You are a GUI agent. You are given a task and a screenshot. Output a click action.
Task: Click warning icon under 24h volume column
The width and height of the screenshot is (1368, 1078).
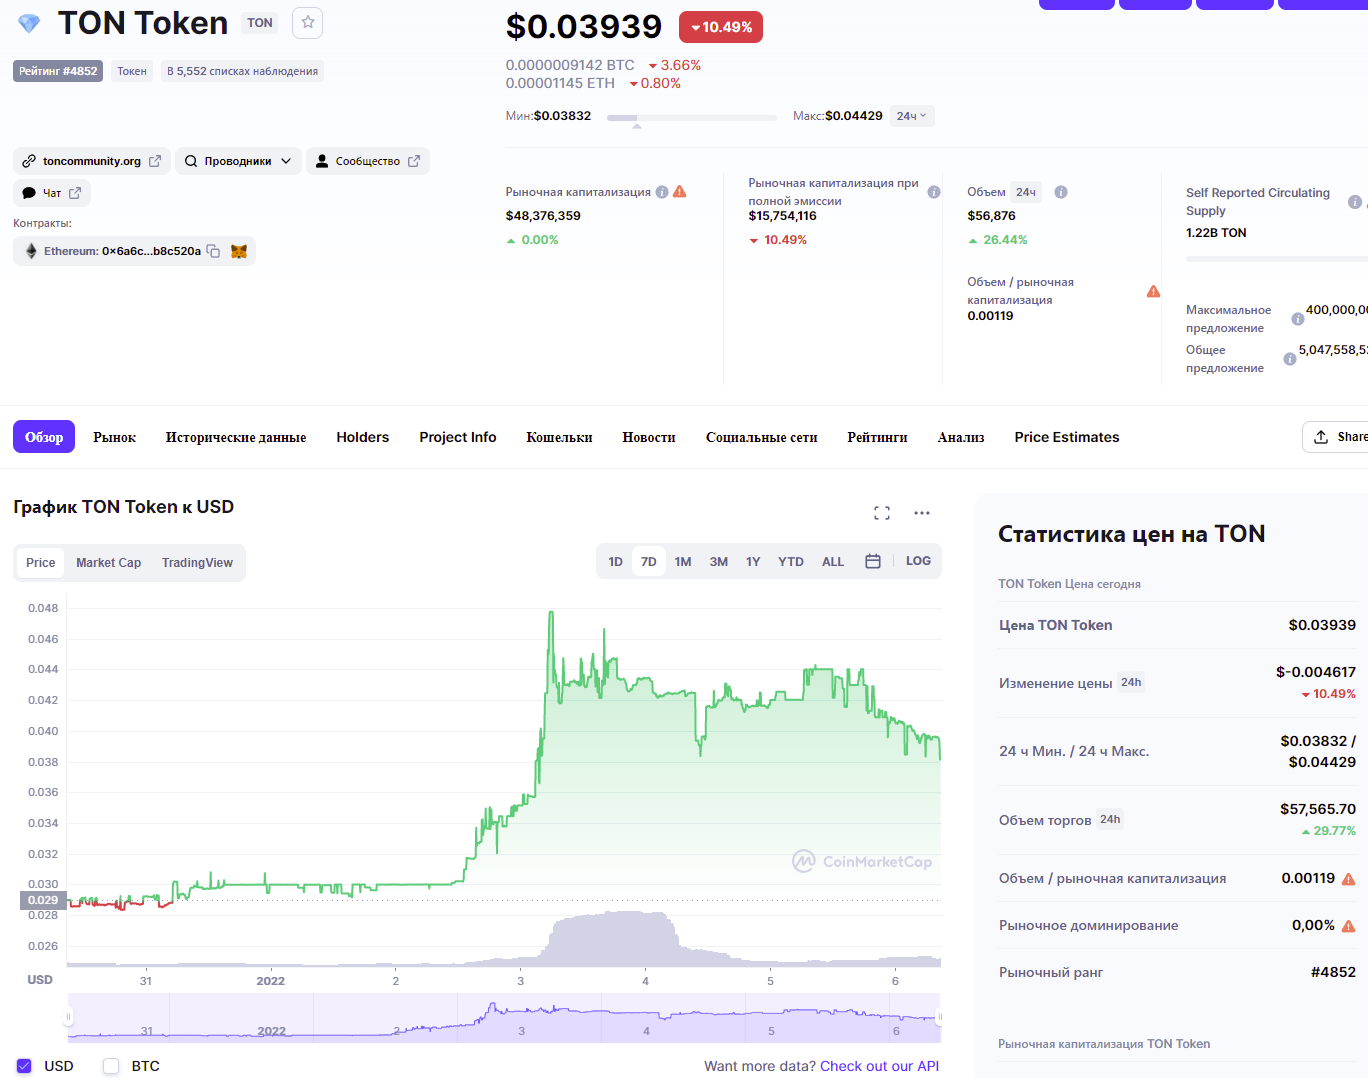point(1153,291)
